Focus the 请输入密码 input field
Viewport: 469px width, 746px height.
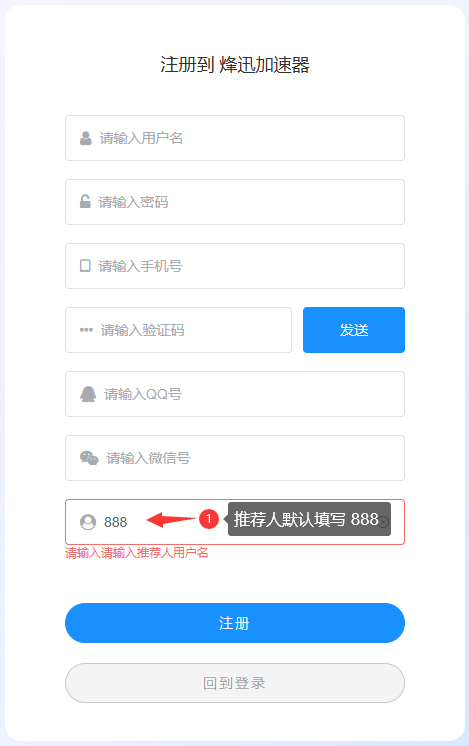(235, 202)
